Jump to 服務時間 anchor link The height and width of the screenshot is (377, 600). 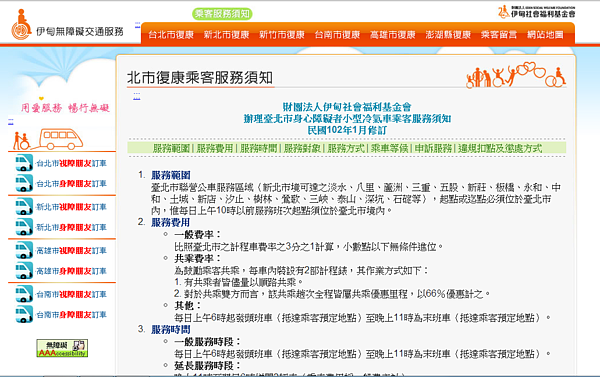[258, 148]
